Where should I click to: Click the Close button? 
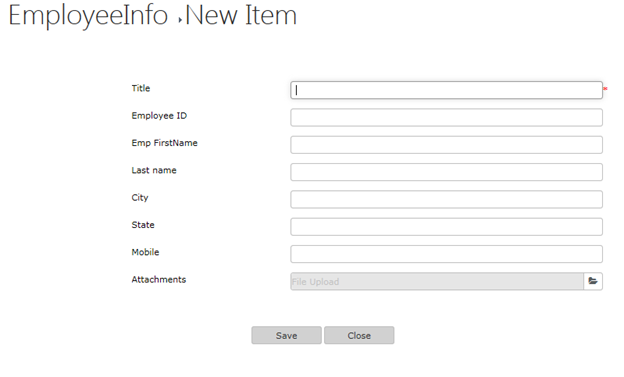pos(359,335)
